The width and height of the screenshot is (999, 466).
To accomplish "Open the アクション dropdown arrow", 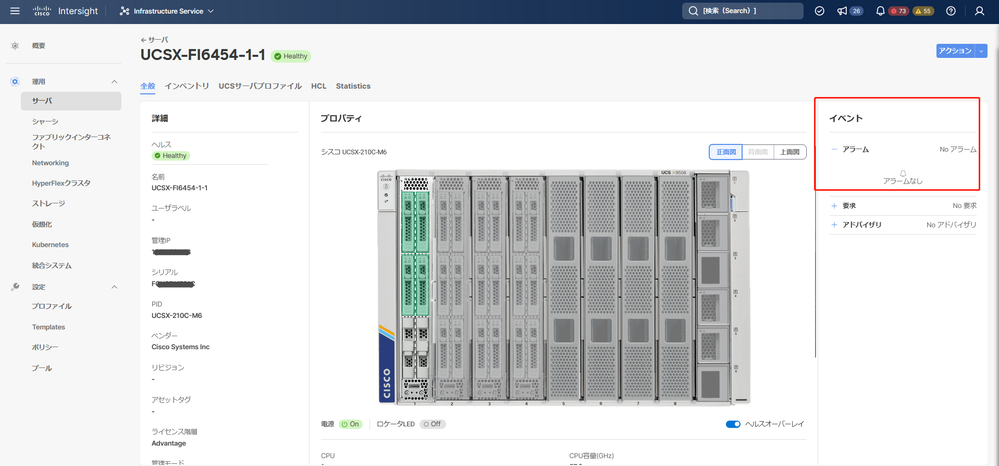I will click(x=981, y=51).
